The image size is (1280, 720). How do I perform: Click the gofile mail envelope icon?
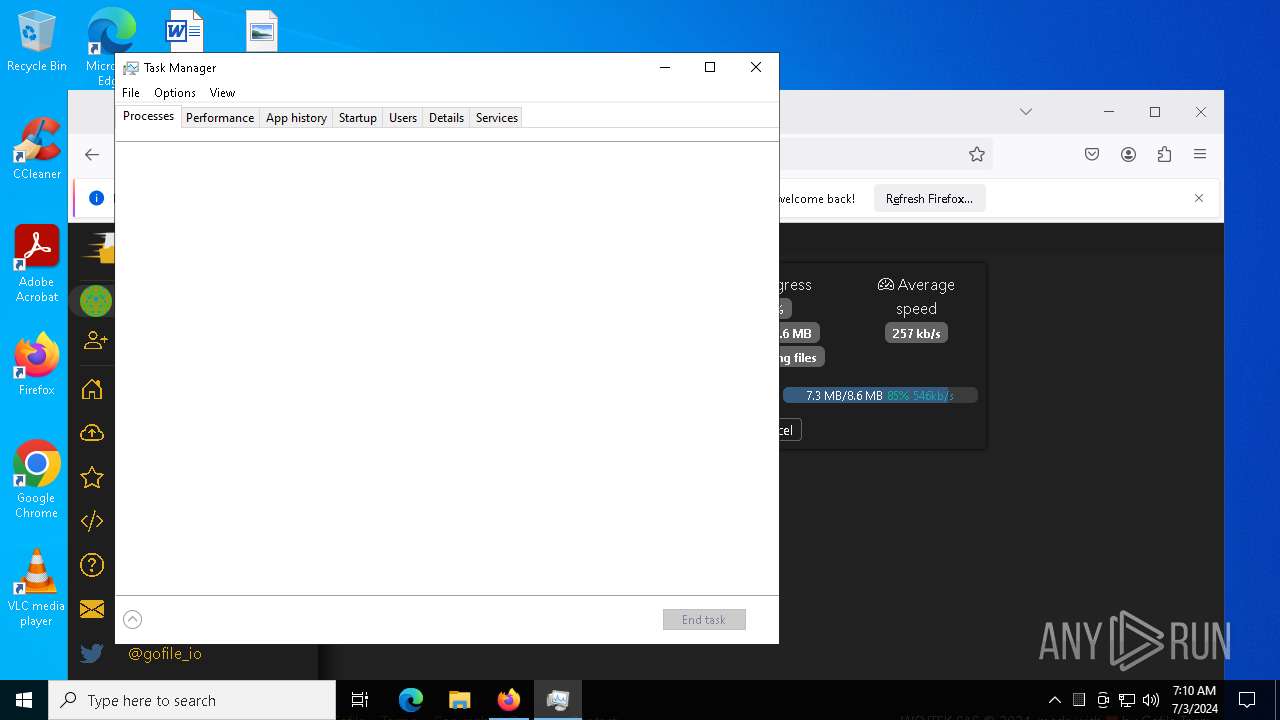pyautogui.click(x=92, y=609)
